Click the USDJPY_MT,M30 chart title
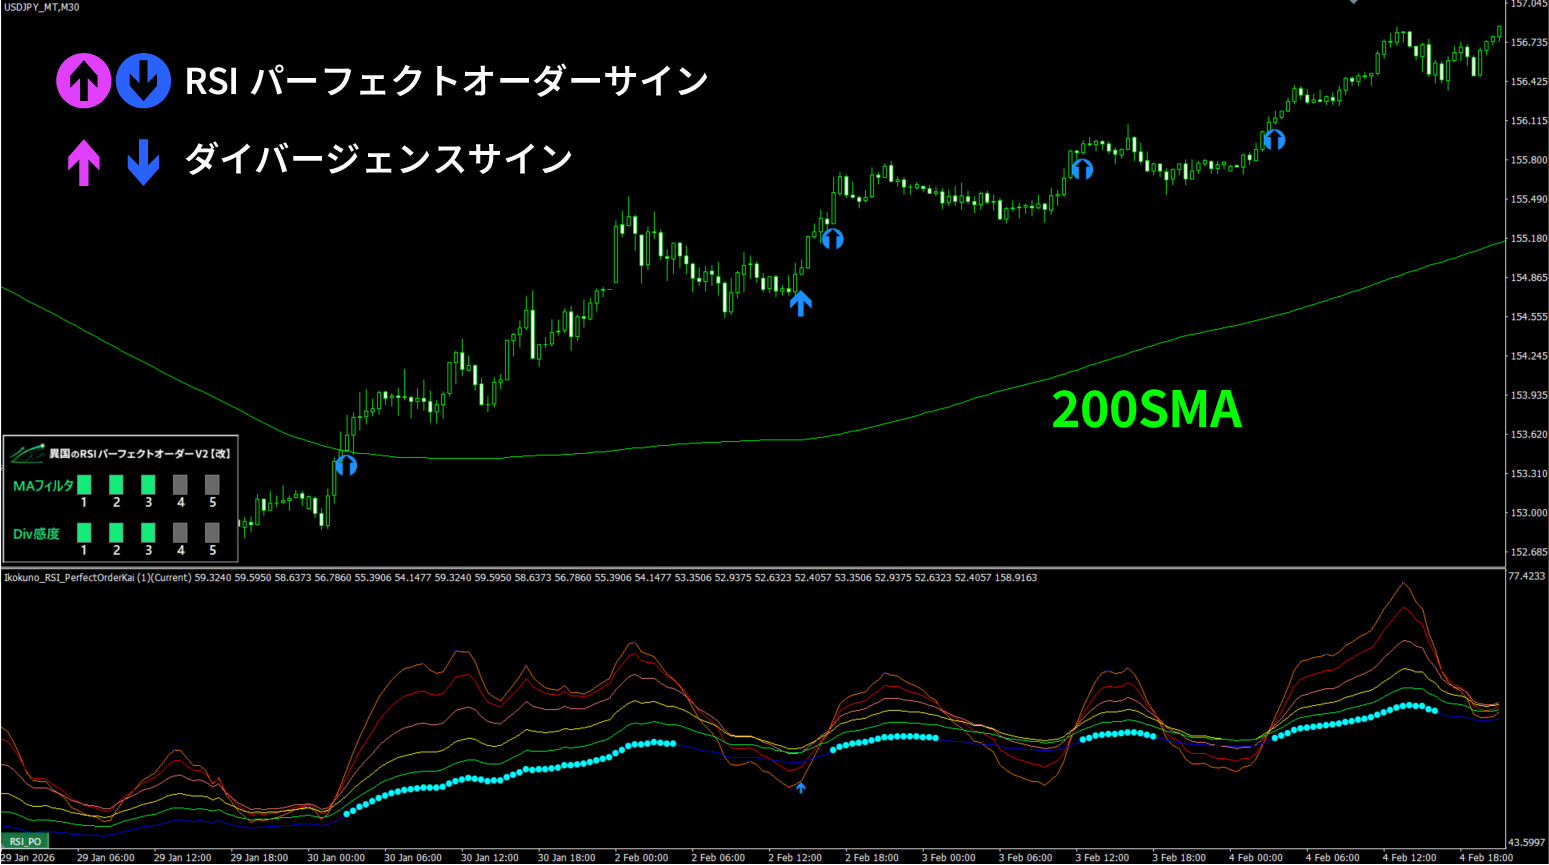Viewport: 1549px width, 865px height. tap(42, 7)
